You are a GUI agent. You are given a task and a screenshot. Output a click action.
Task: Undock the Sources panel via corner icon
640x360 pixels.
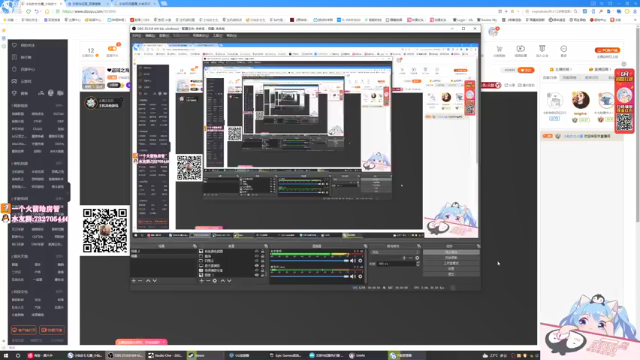[266, 246]
